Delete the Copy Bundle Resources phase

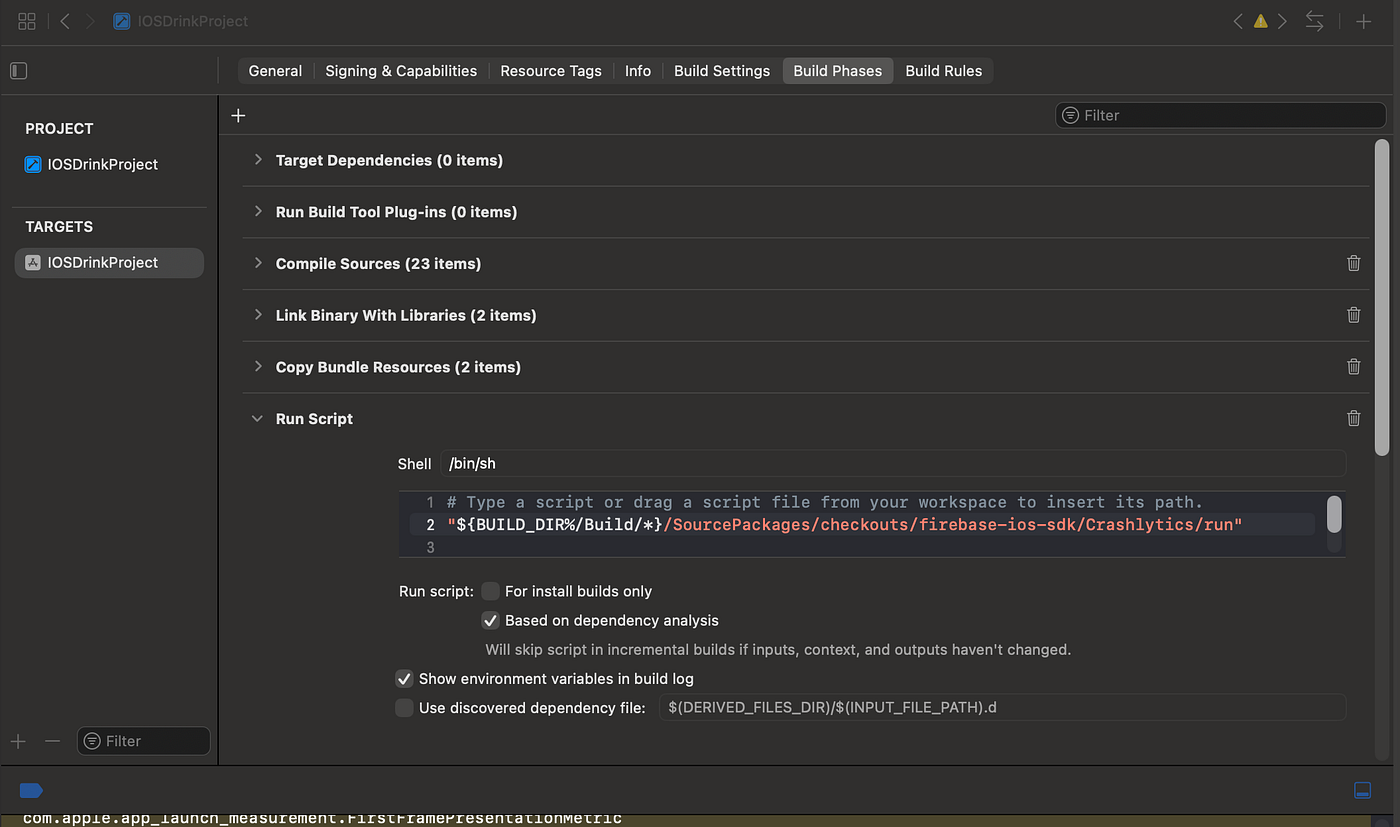pyautogui.click(x=1354, y=367)
